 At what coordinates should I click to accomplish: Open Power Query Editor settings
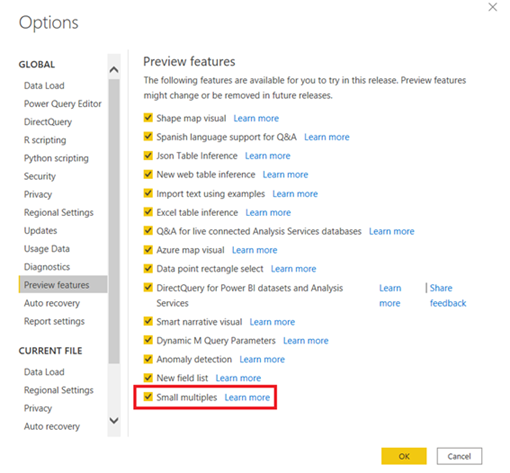tap(63, 104)
